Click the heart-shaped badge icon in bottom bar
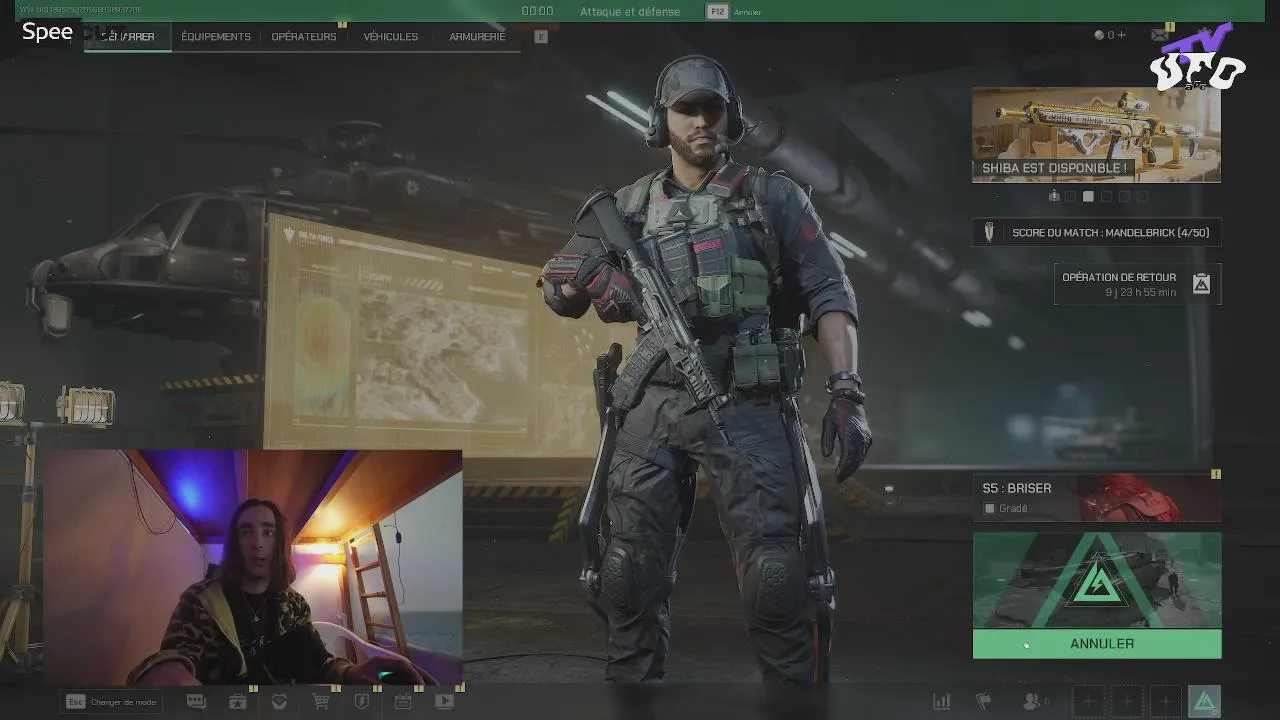Image resolution: width=1280 pixels, height=720 pixels. point(279,702)
